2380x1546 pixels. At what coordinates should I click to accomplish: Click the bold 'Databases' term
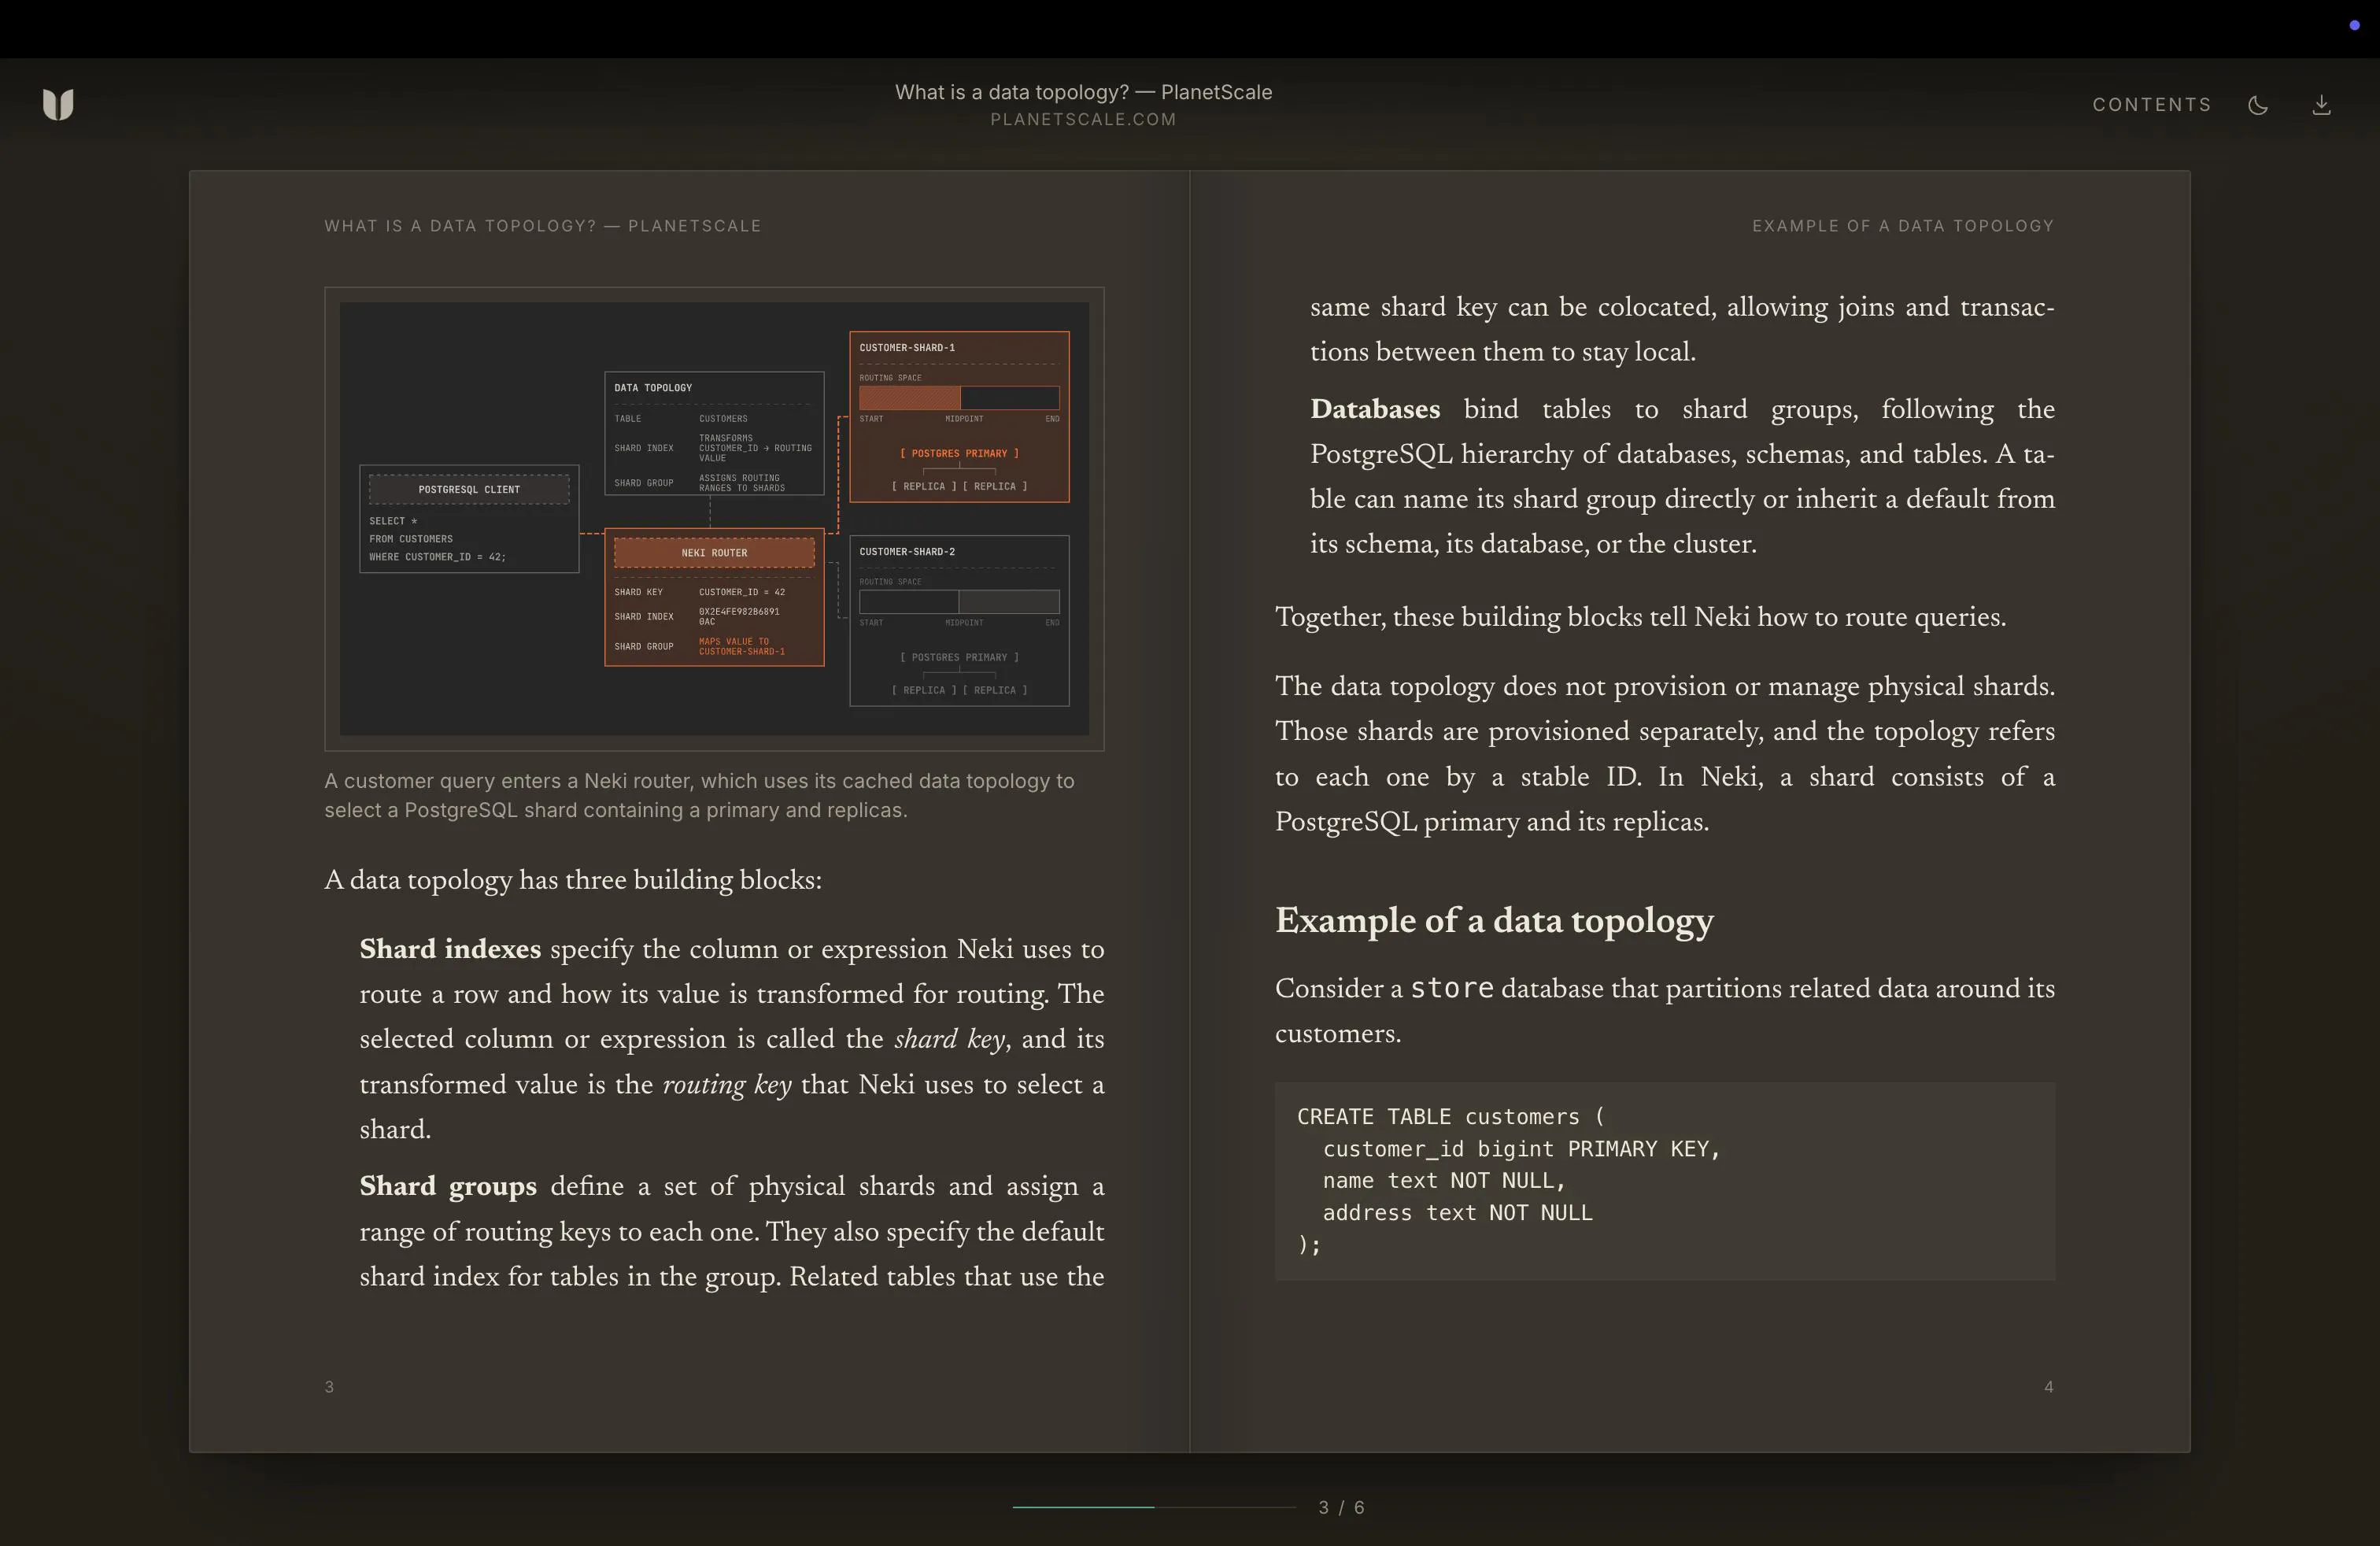point(1375,409)
